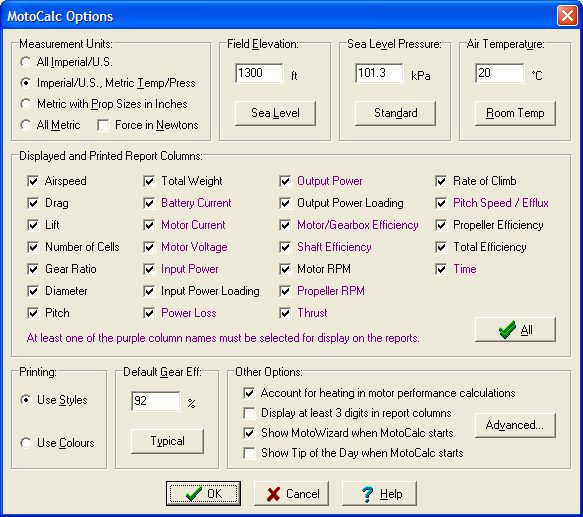Viewport: 583px width, 517px height.
Task: Click the Default Gear Eff input box
Action: click(x=156, y=401)
